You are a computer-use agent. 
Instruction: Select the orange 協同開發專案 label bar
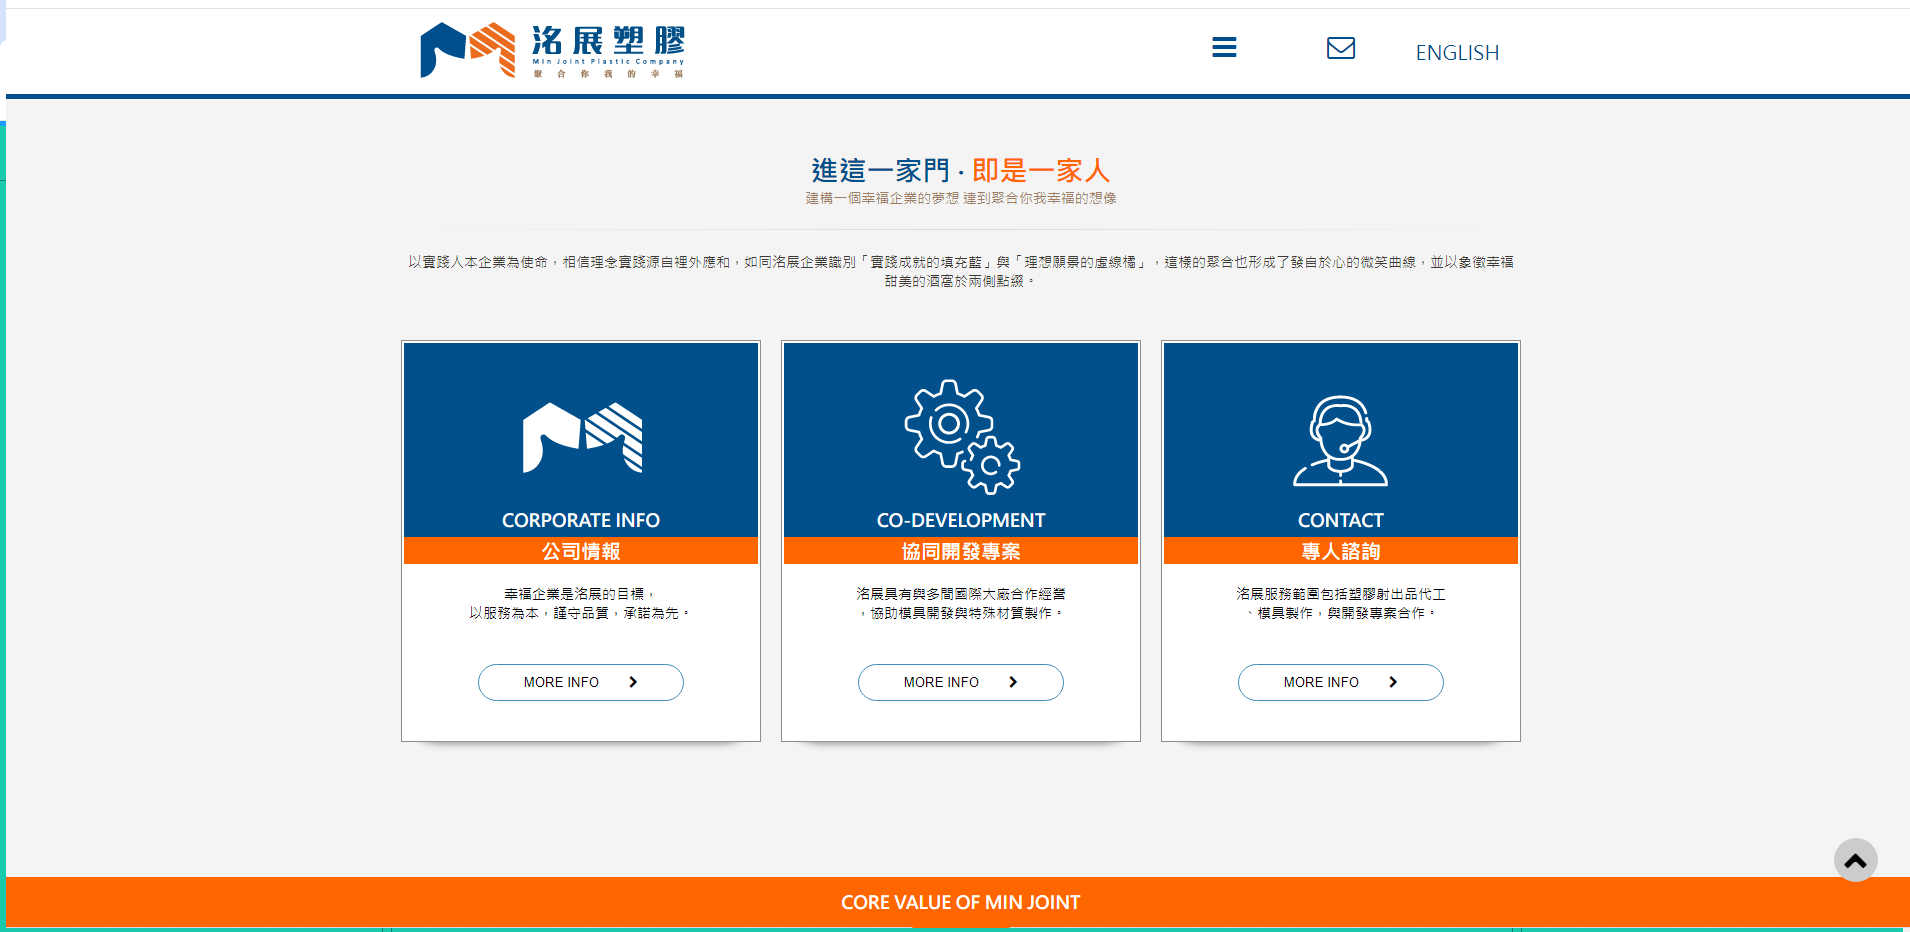(x=961, y=551)
